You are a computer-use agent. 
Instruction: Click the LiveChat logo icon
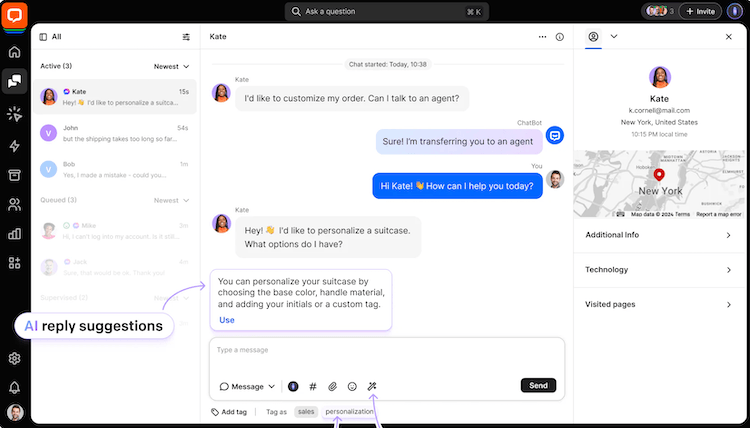[14, 15]
